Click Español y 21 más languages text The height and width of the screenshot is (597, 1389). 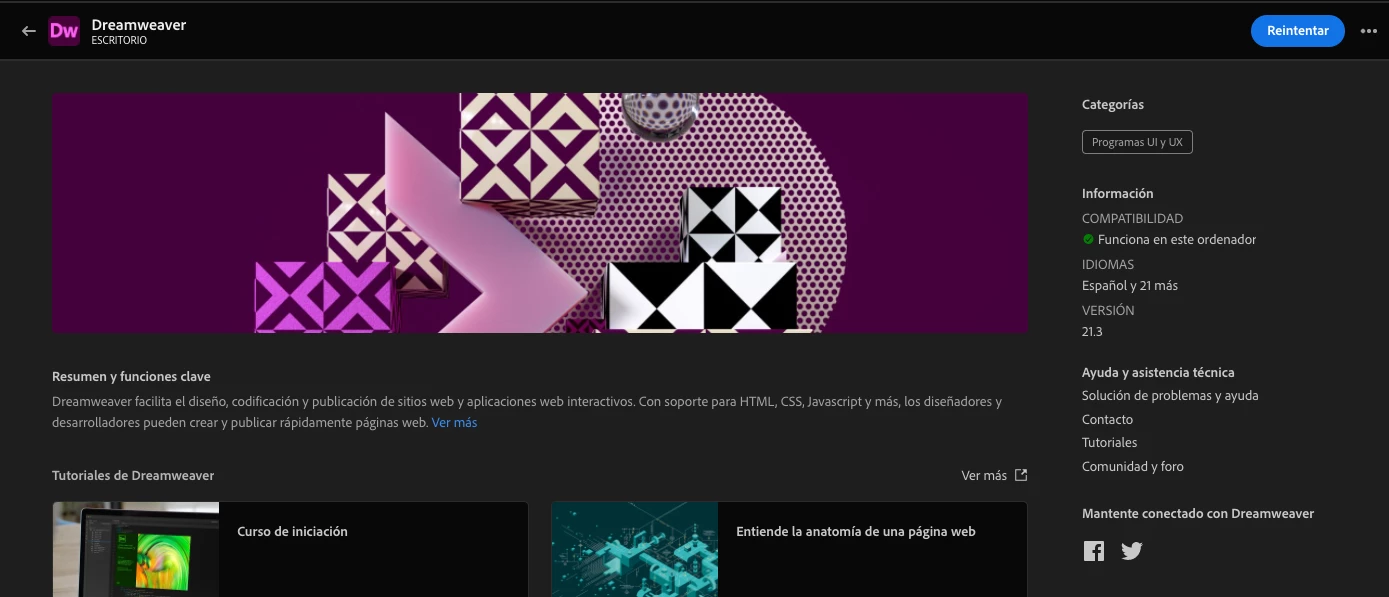pyautogui.click(x=1130, y=285)
